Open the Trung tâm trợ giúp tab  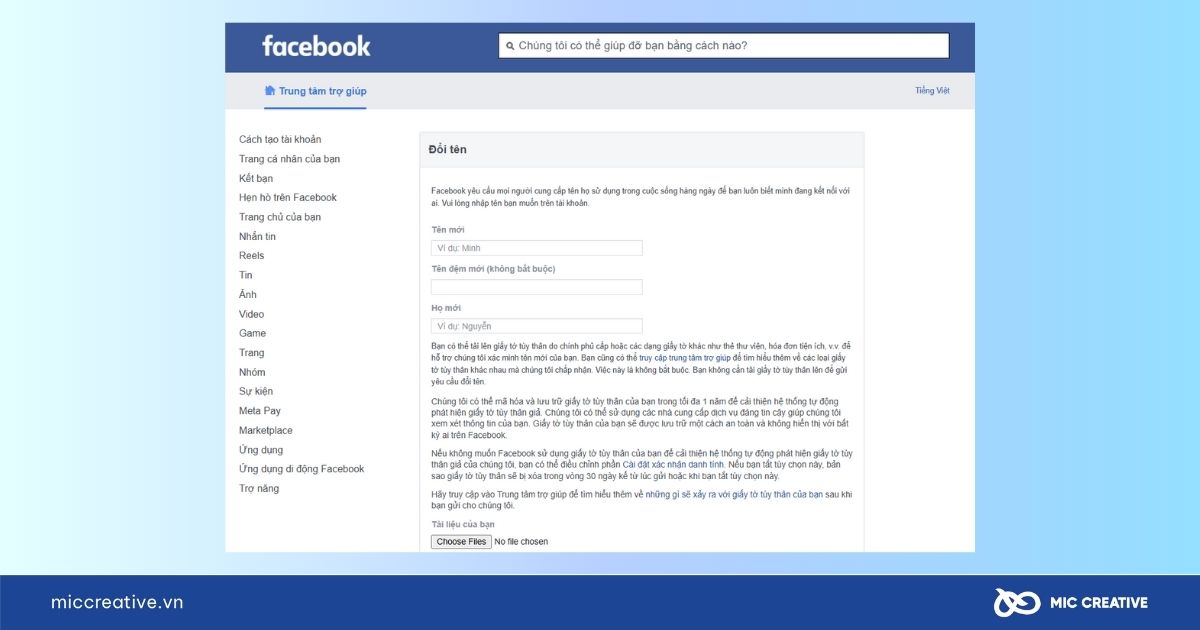coord(315,91)
